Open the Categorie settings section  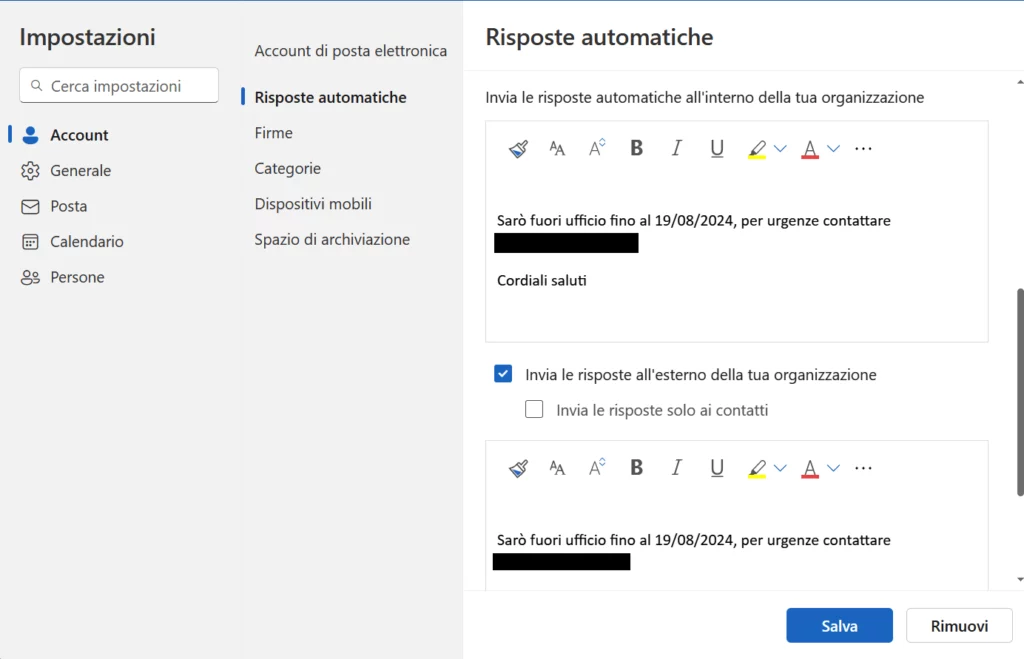(287, 168)
